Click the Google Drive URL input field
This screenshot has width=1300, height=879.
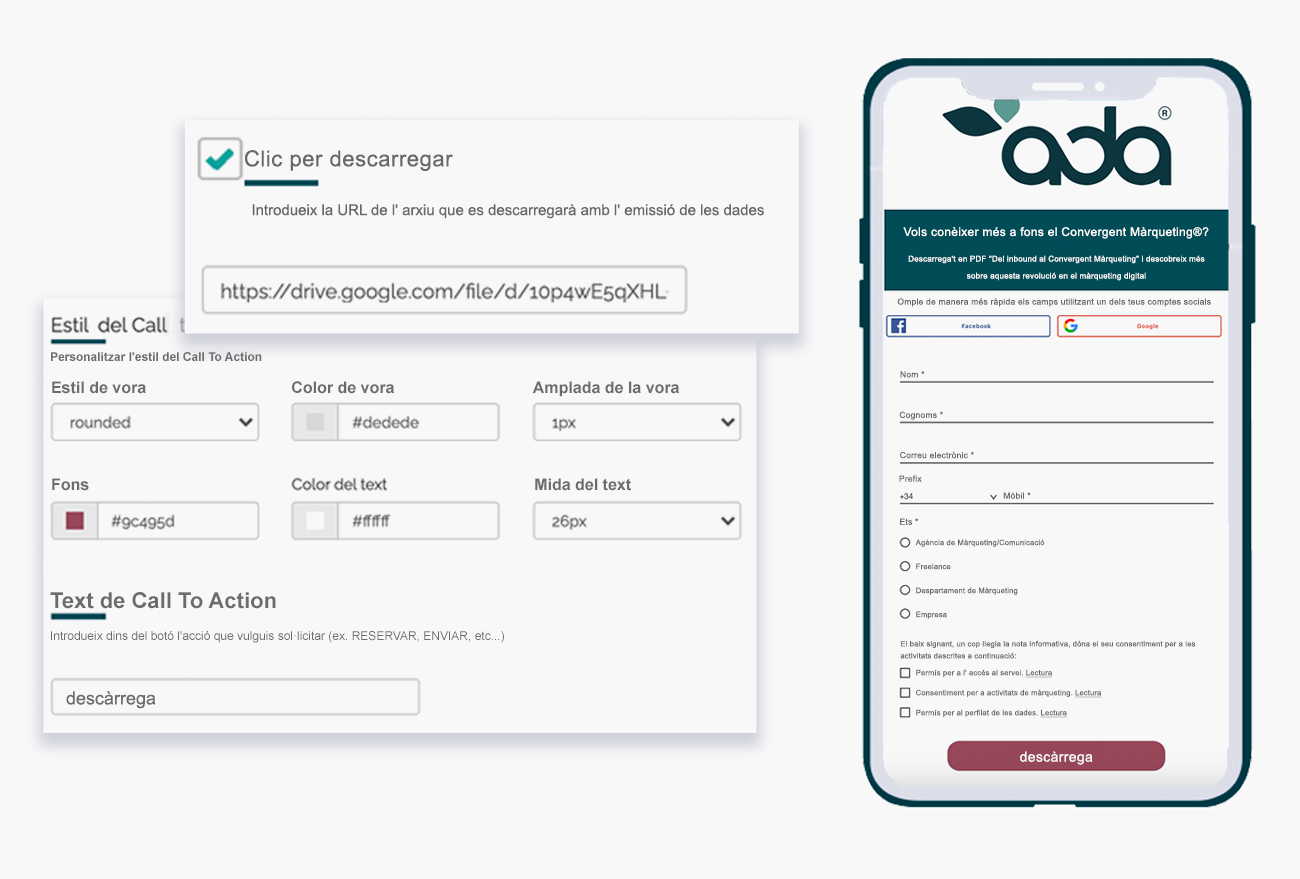tap(444, 290)
